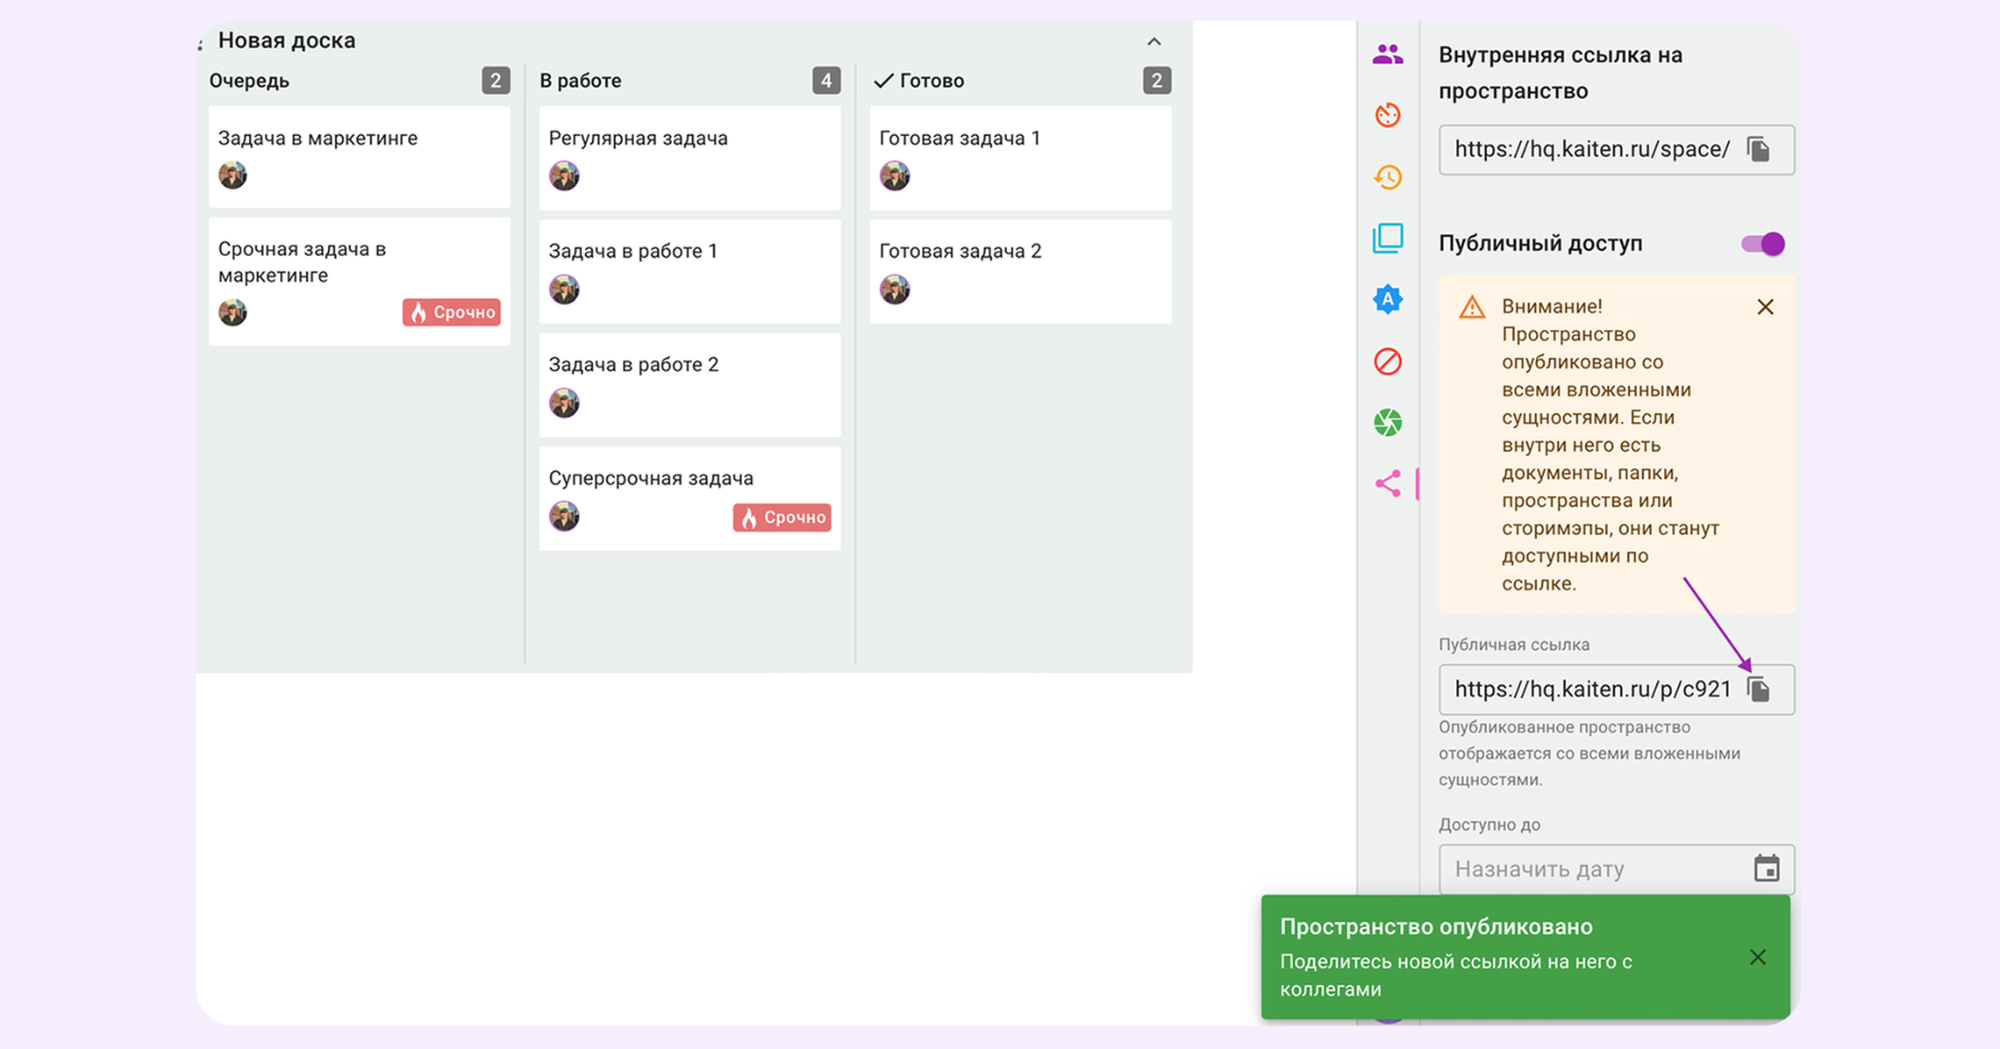Copy the internal space link
Image resolution: width=2000 pixels, height=1049 pixels.
tap(1758, 150)
